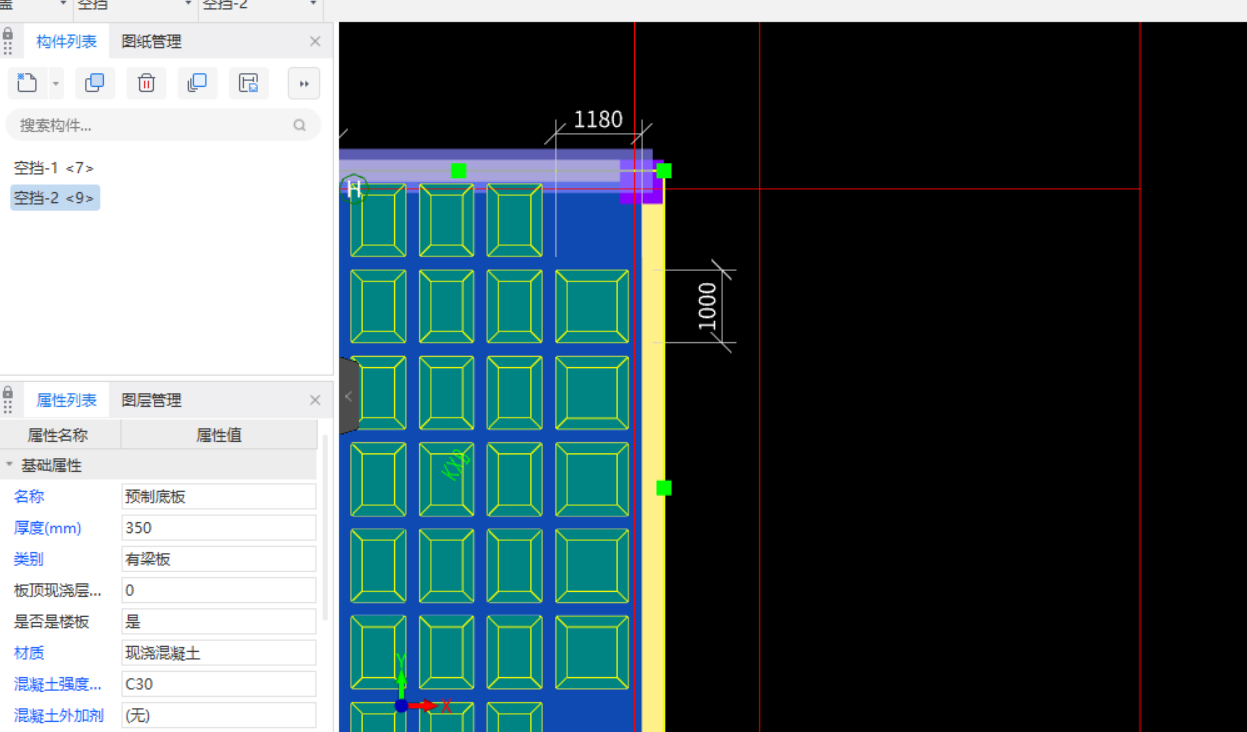The height and width of the screenshot is (732, 1247).
Task: Click the 材质 property label
Action: point(29,653)
